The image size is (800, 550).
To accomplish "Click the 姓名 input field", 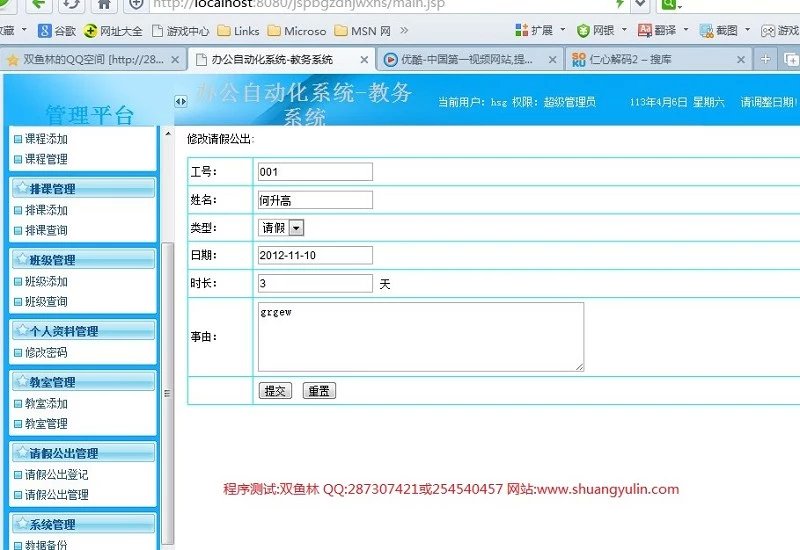I will 315,200.
